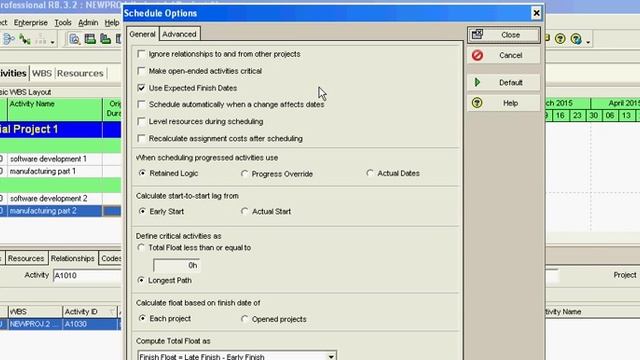The width and height of the screenshot is (640, 360).
Task: Select Opened projects for float calculation
Action: tap(244, 319)
